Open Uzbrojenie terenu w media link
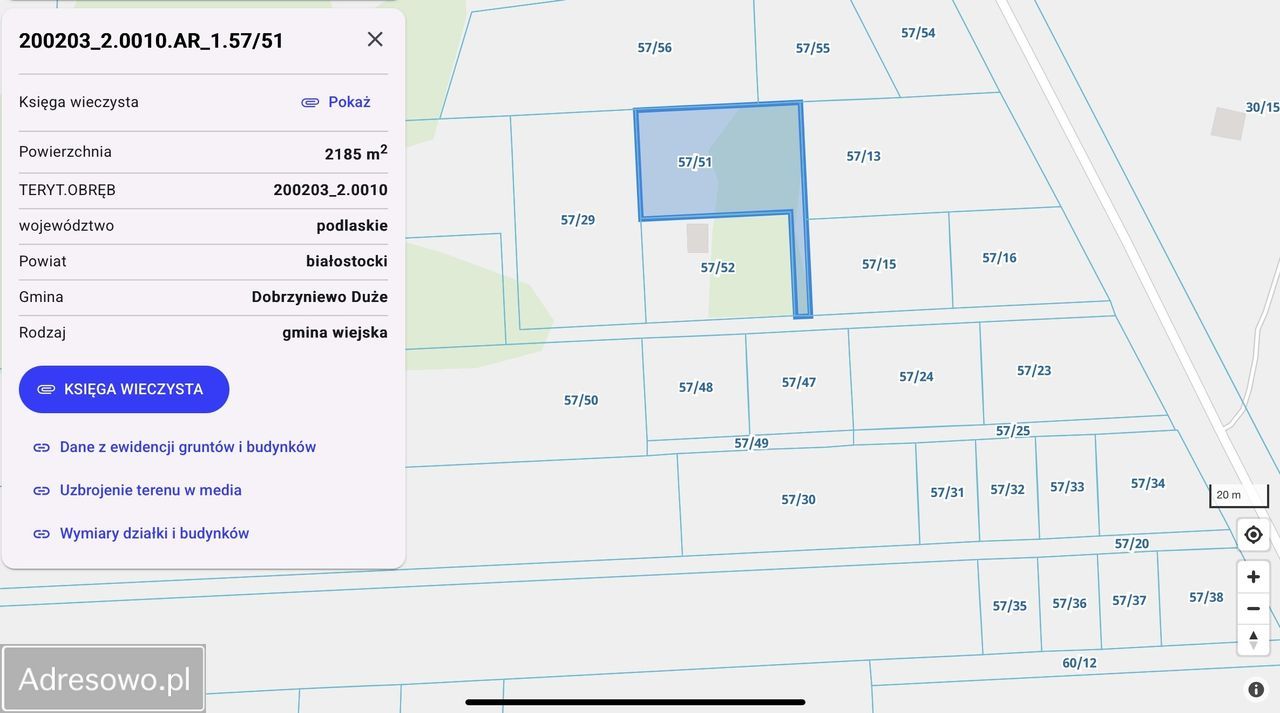The width and height of the screenshot is (1280, 713). [x=151, y=490]
